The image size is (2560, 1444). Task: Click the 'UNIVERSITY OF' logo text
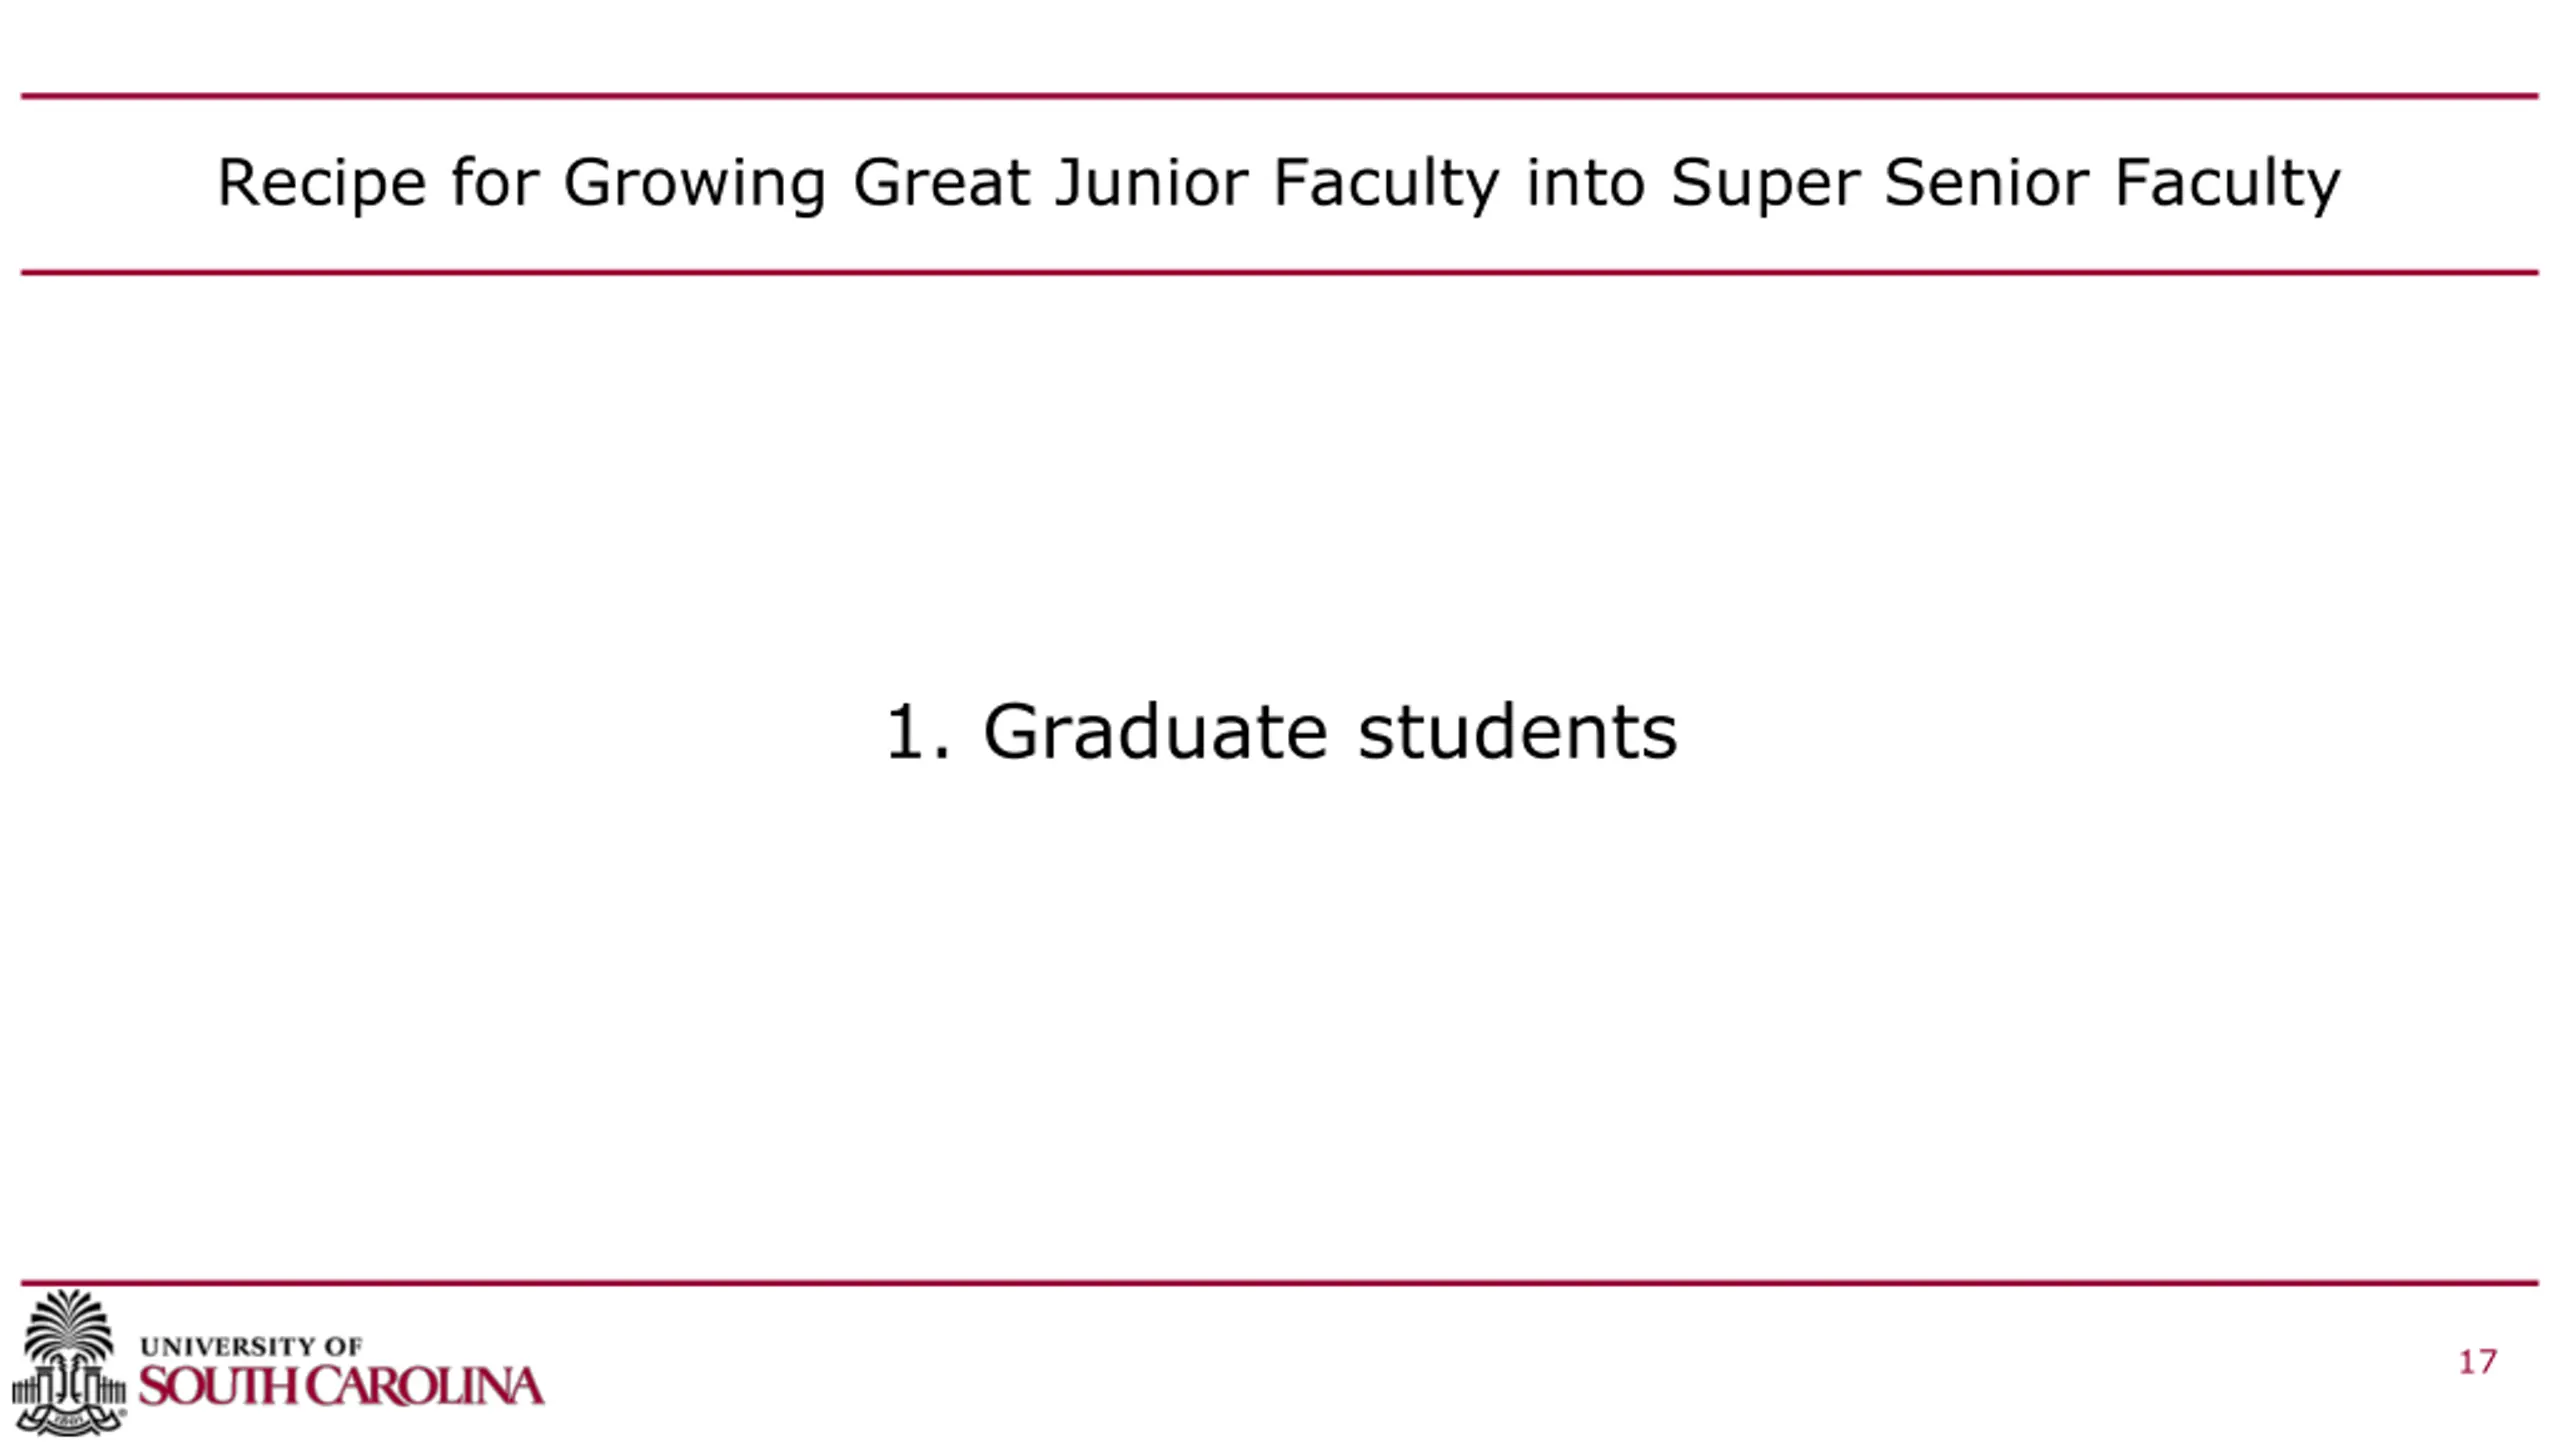[x=251, y=1346]
